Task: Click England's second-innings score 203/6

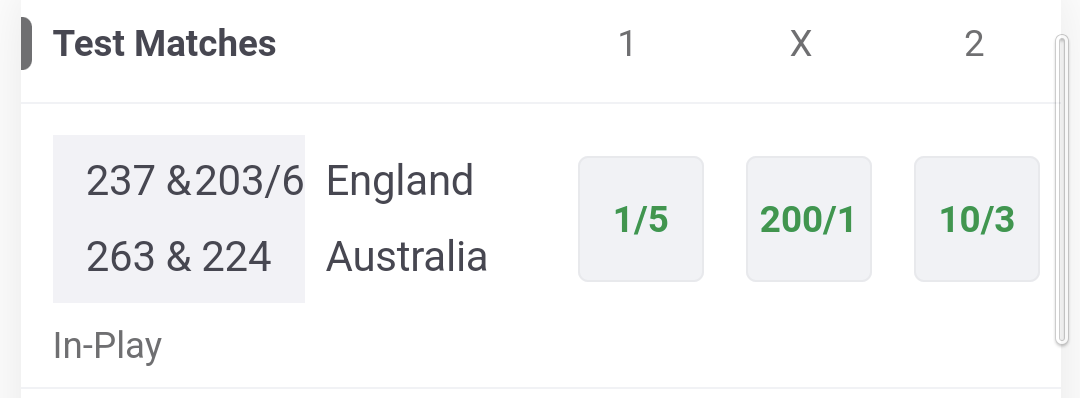Action: [x=249, y=182]
